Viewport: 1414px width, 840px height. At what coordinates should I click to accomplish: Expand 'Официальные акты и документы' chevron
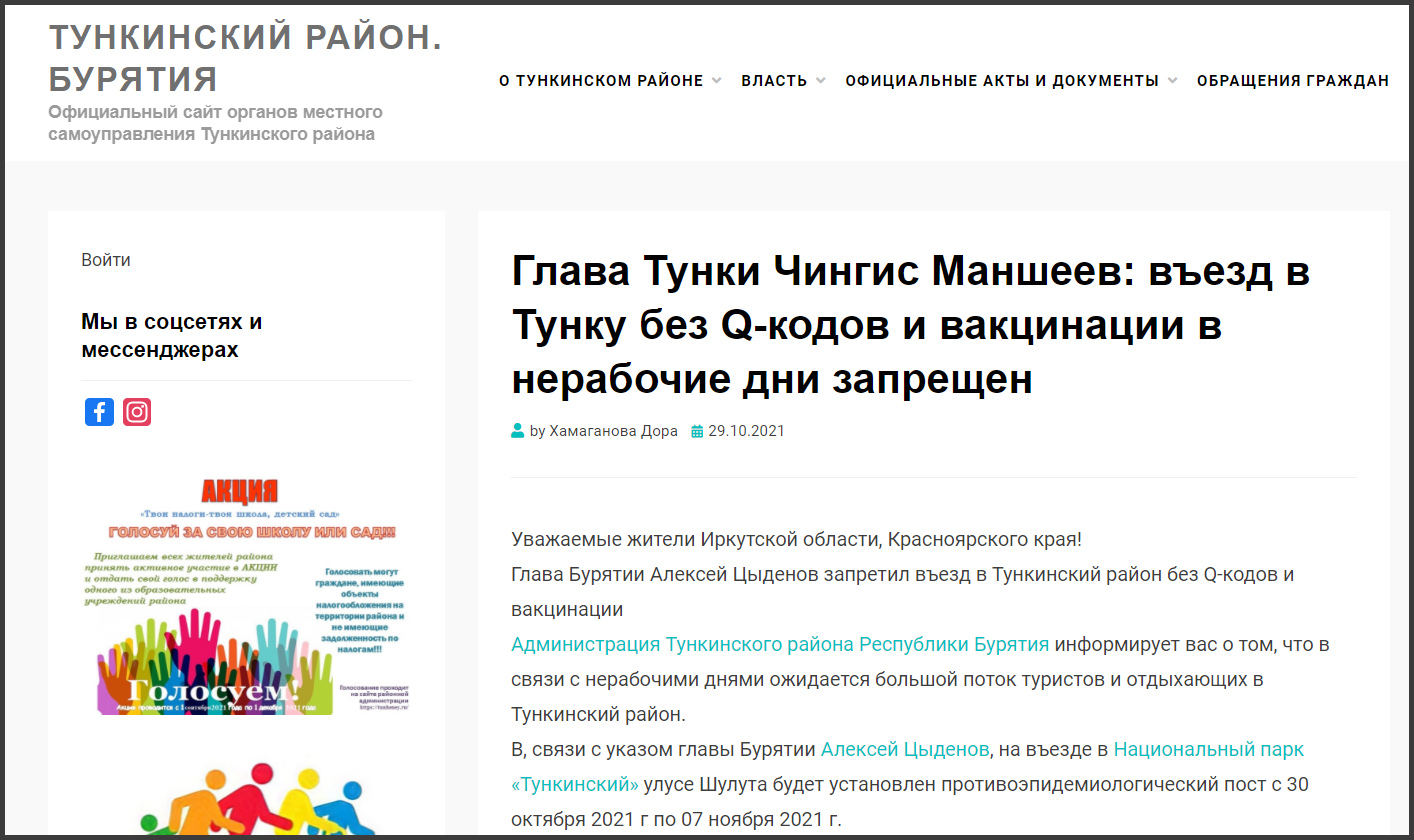click(x=1172, y=81)
